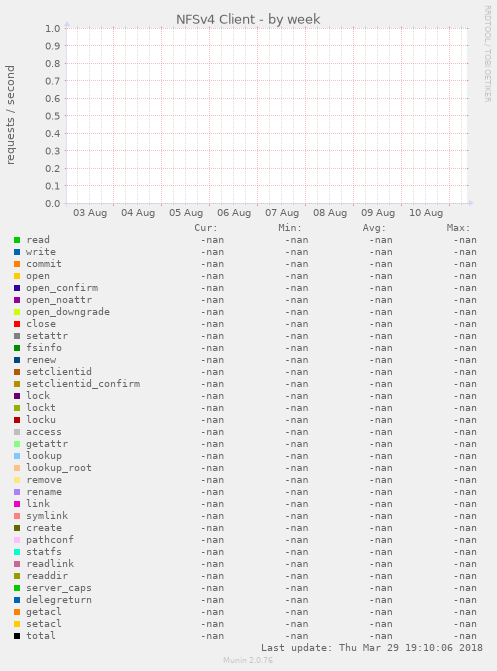Click the NFSv4 Client - by week title
Viewport: 497px width, 671px height.
pos(248,19)
